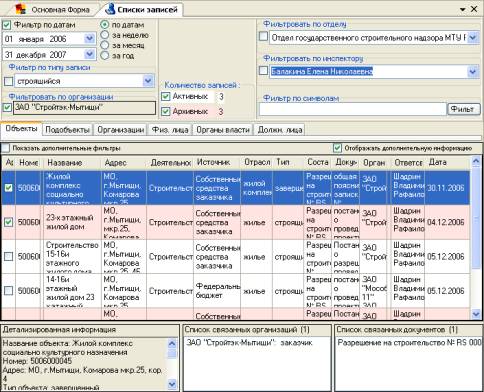Select the за месяц radio button
The image size is (484, 392).
(x=105, y=45)
